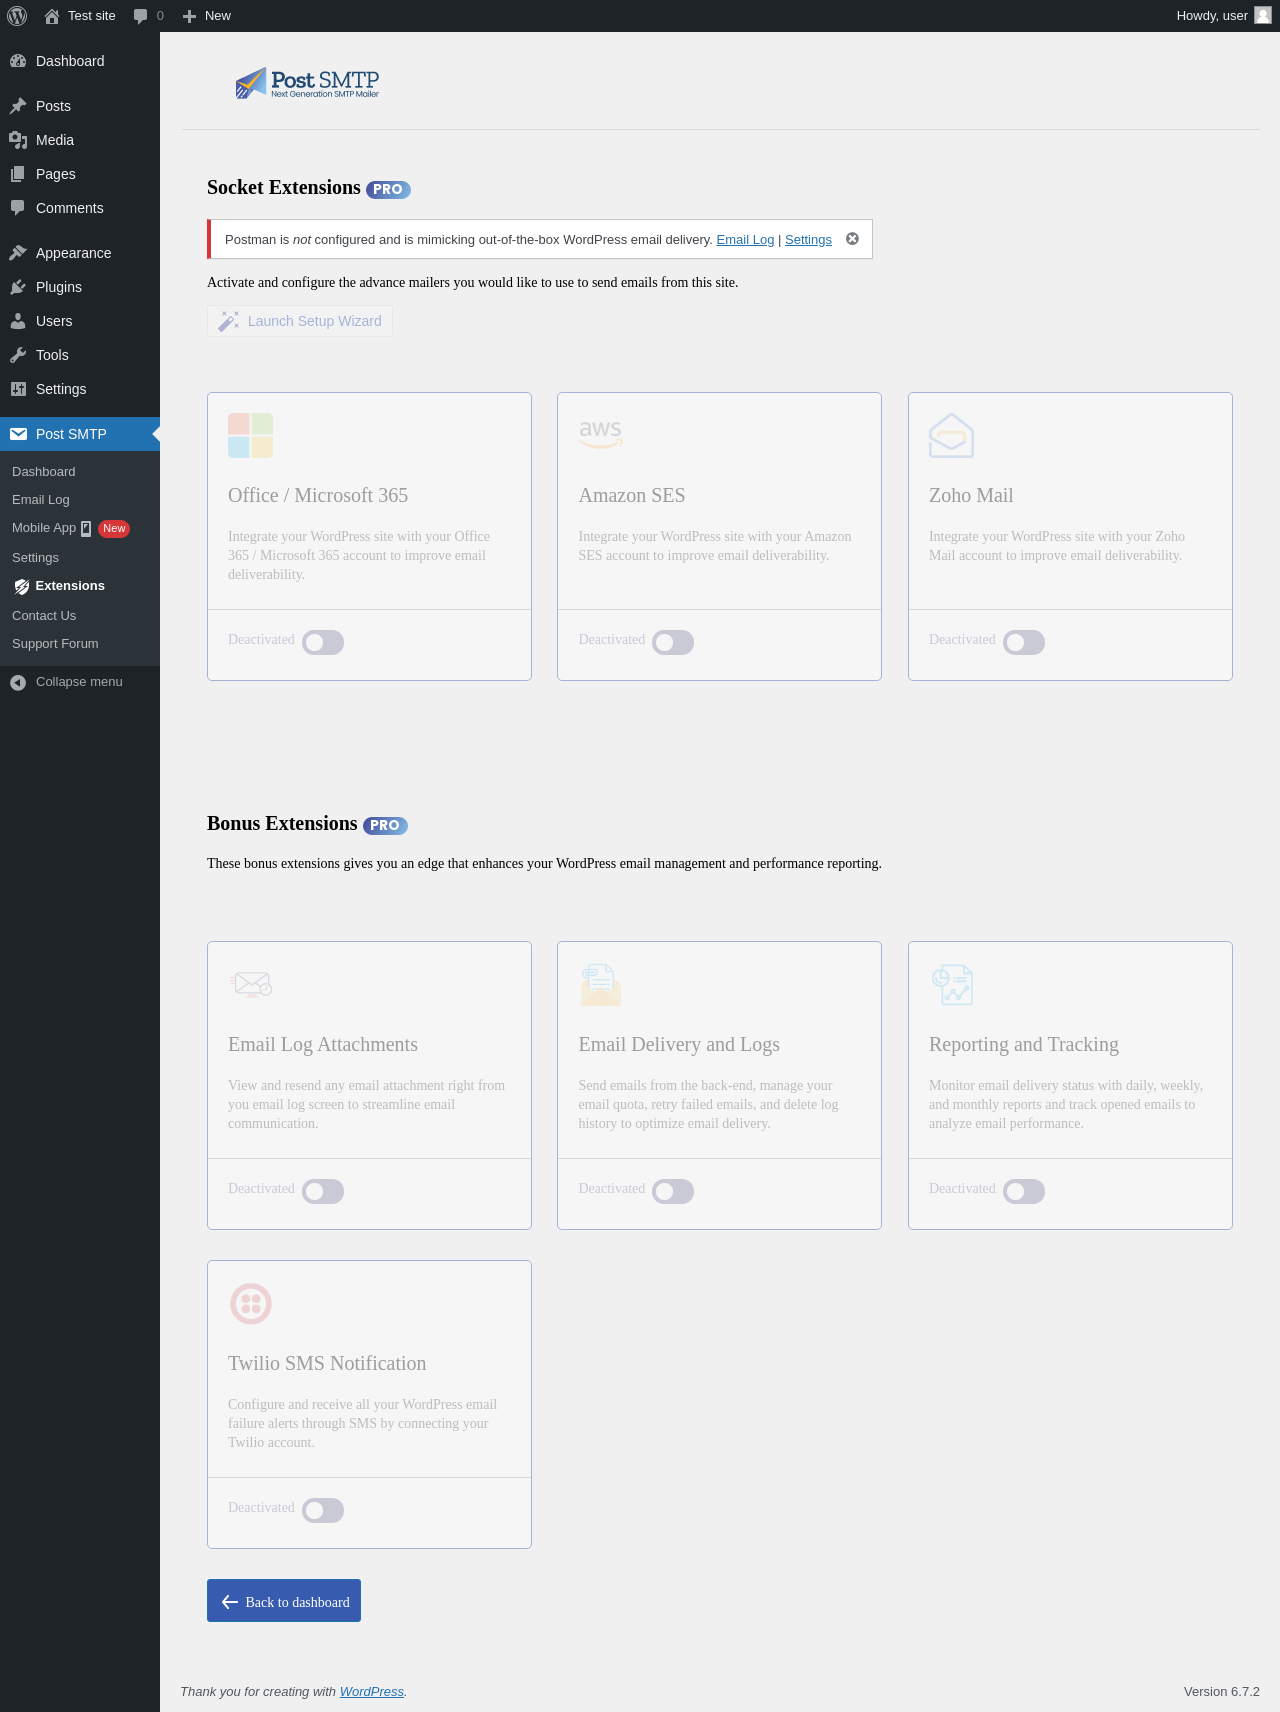Click the Zoho Mail envelope icon
The height and width of the screenshot is (1712, 1280).
click(951, 436)
